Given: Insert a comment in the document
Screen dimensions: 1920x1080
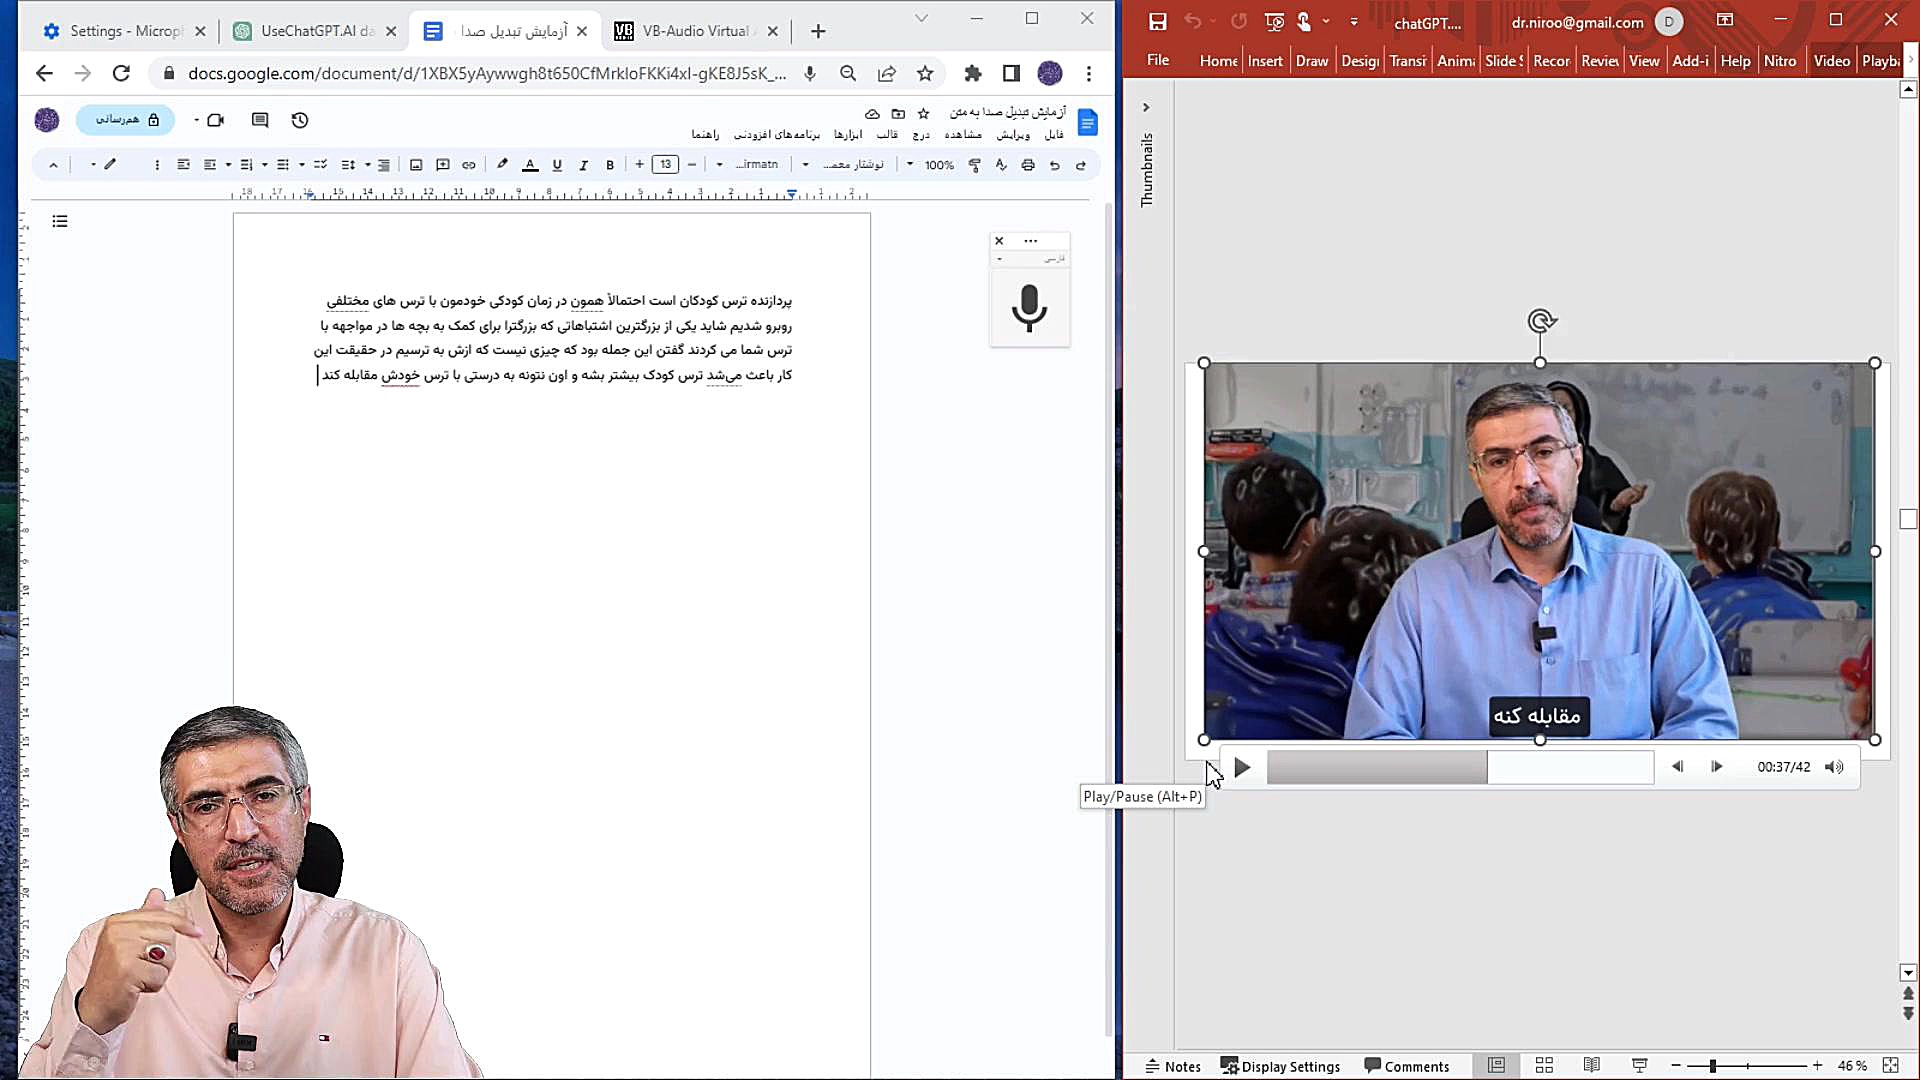Looking at the screenshot, I should pos(443,165).
